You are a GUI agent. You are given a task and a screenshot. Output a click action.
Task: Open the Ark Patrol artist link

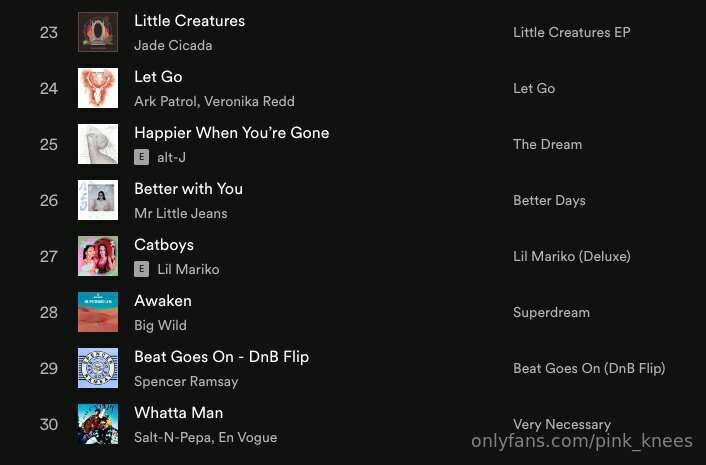click(x=165, y=101)
